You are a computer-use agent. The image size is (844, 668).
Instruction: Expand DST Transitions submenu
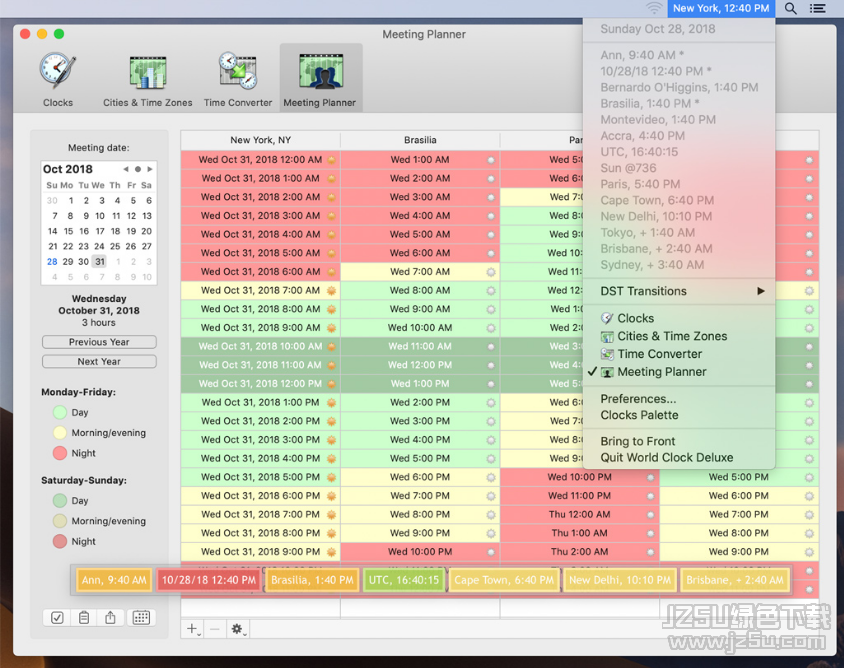click(679, 291)
